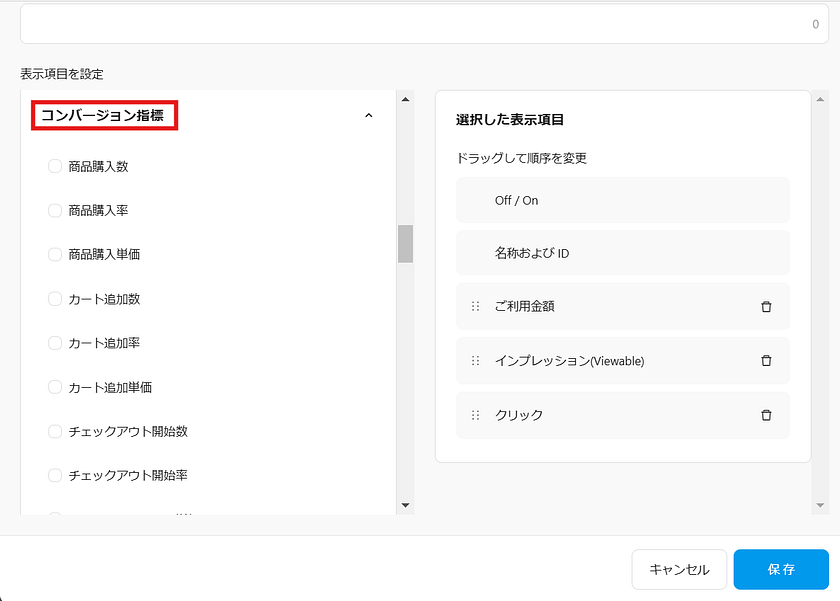Check the 商品購入数 checkbox
Viewport: 840px width, 601px height.
click(55, 167)
